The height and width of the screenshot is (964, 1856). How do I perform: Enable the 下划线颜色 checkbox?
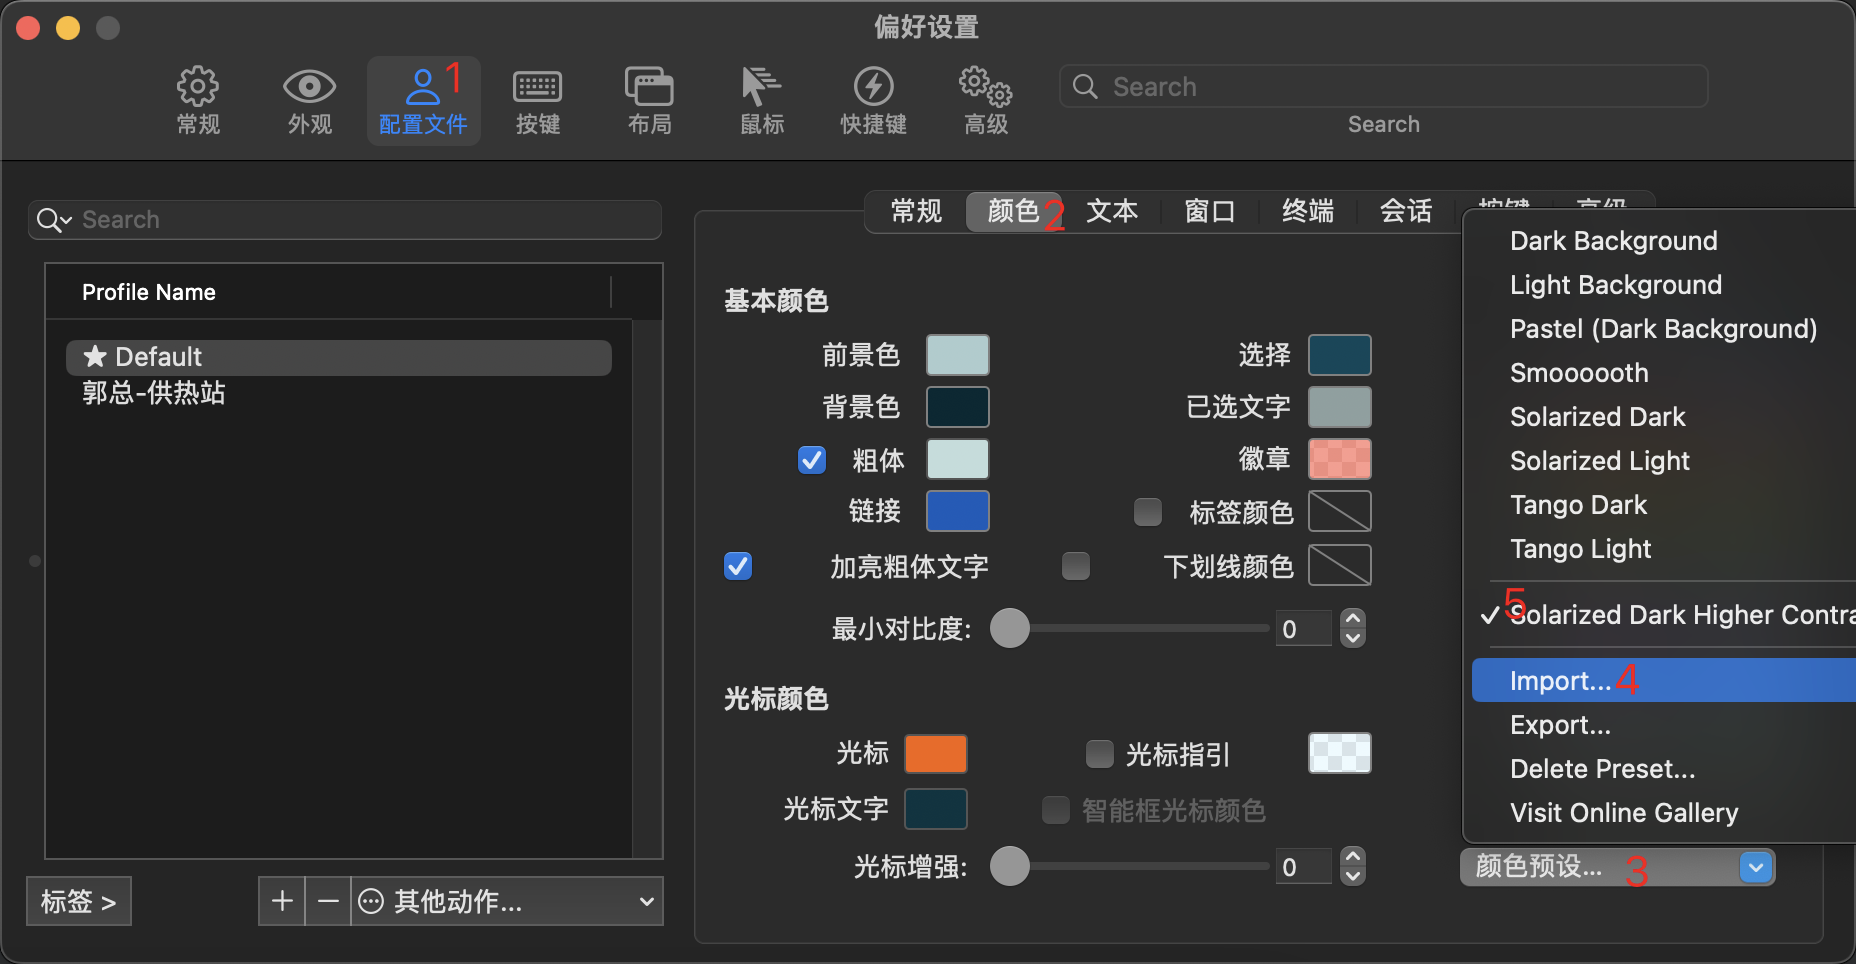(x=1076, y=566)
